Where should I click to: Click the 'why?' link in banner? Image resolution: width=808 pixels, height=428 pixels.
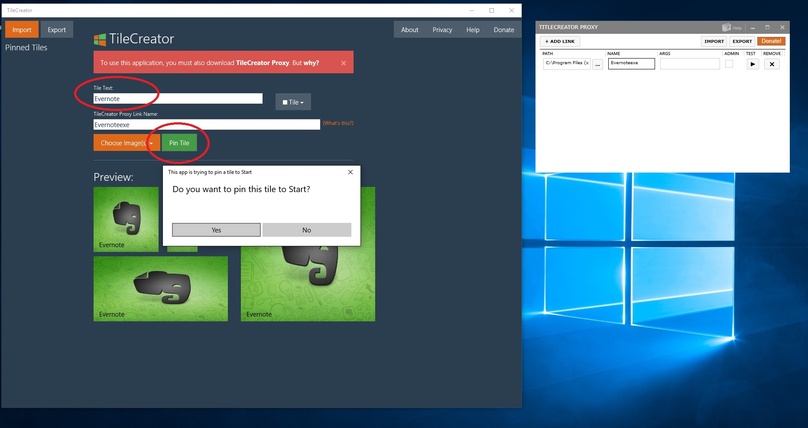pyautogui.click(x=311, y=63)
